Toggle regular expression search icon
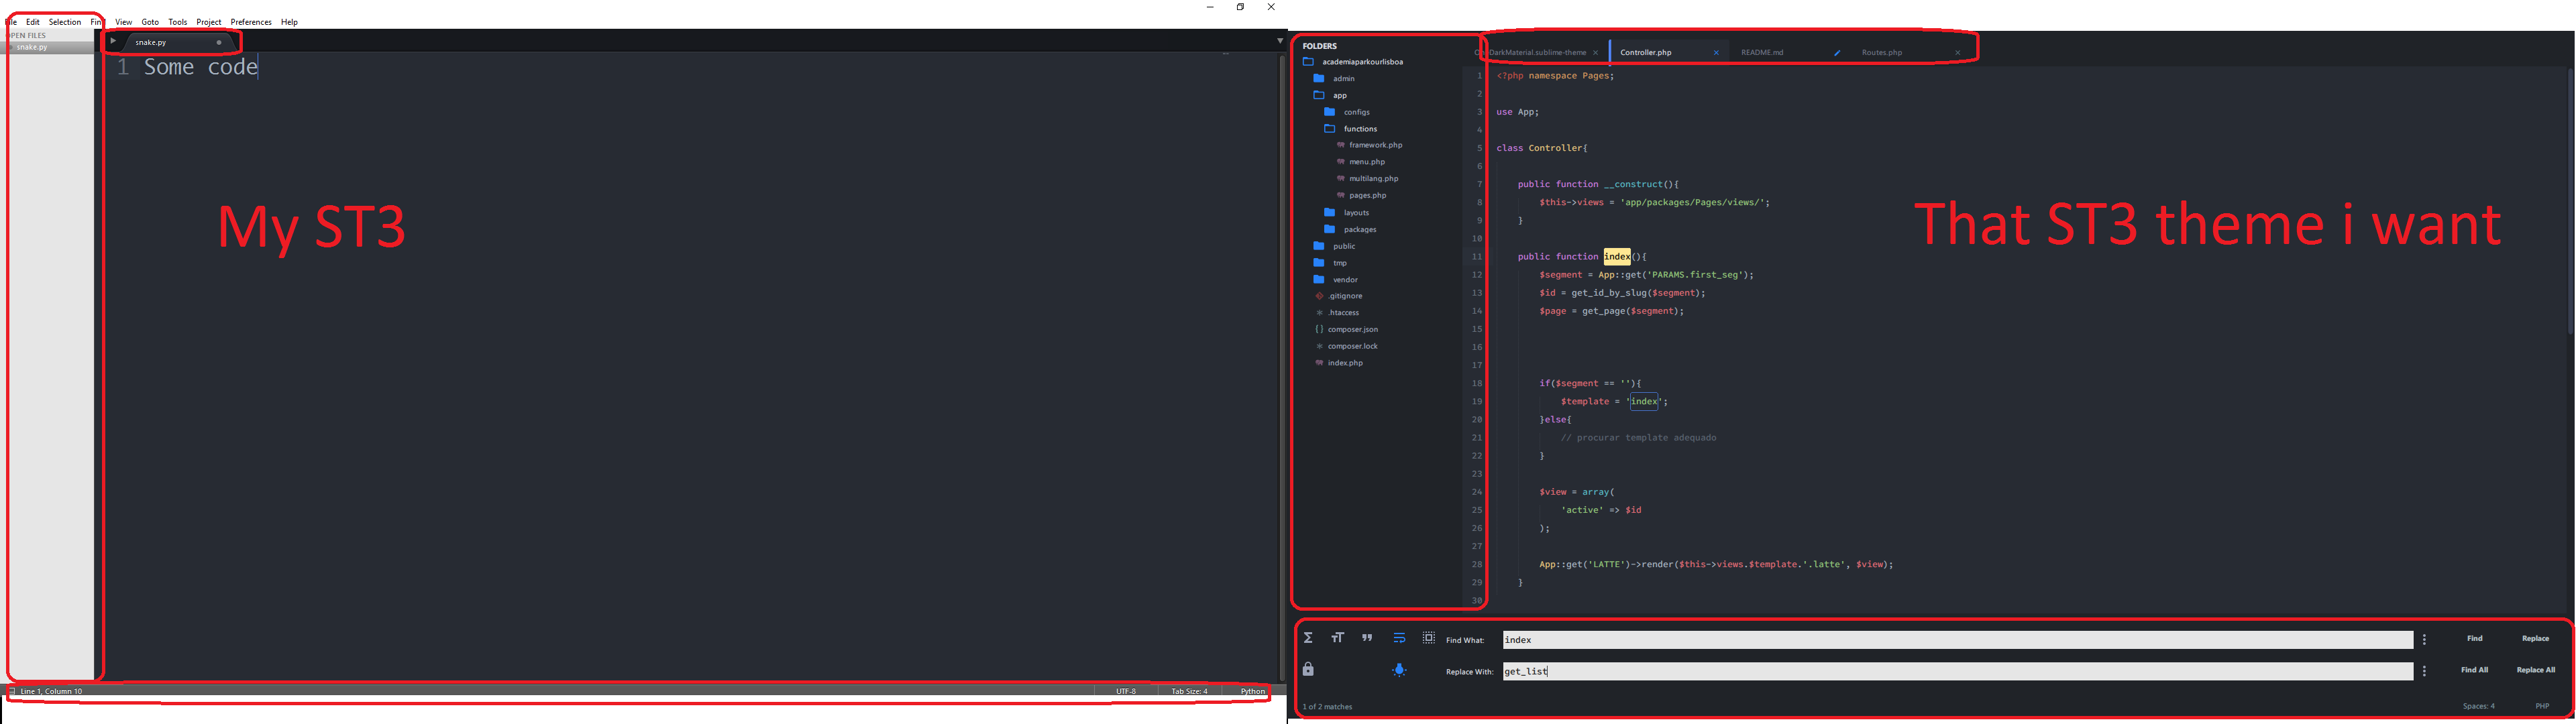The height and width of the screenshot is (724, 2576). (x=1308, y=638)
